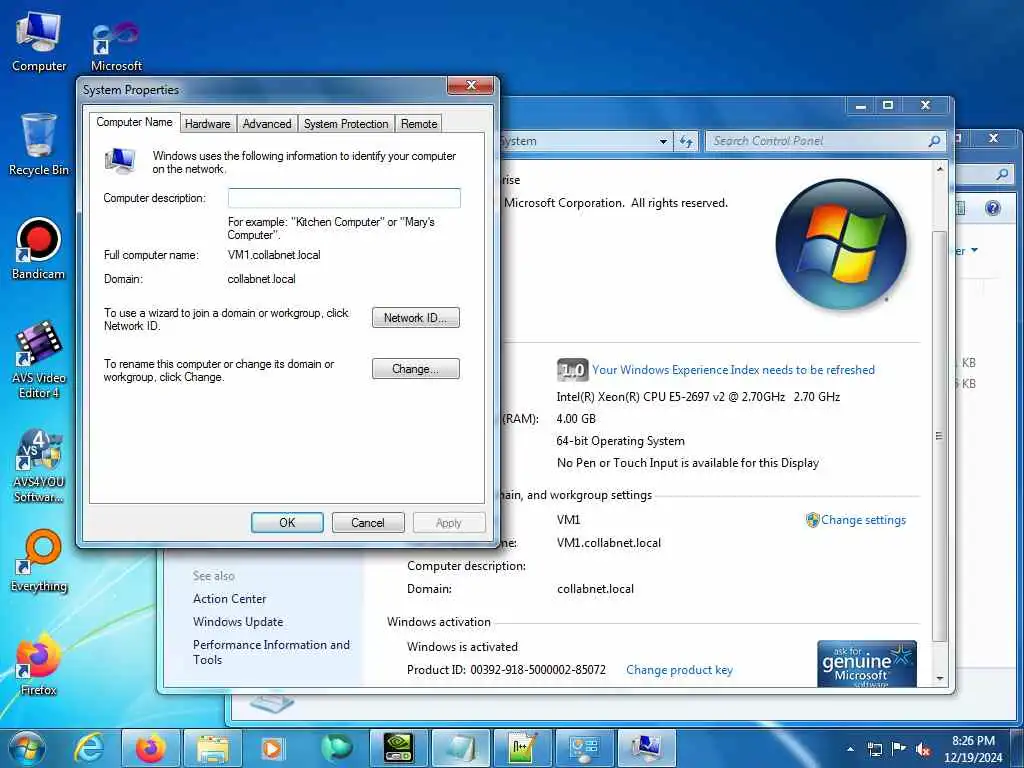Open the Notepad taskbar item
Screen dimensions: 1024x768
pyautogui.click(x=460, y=748)
